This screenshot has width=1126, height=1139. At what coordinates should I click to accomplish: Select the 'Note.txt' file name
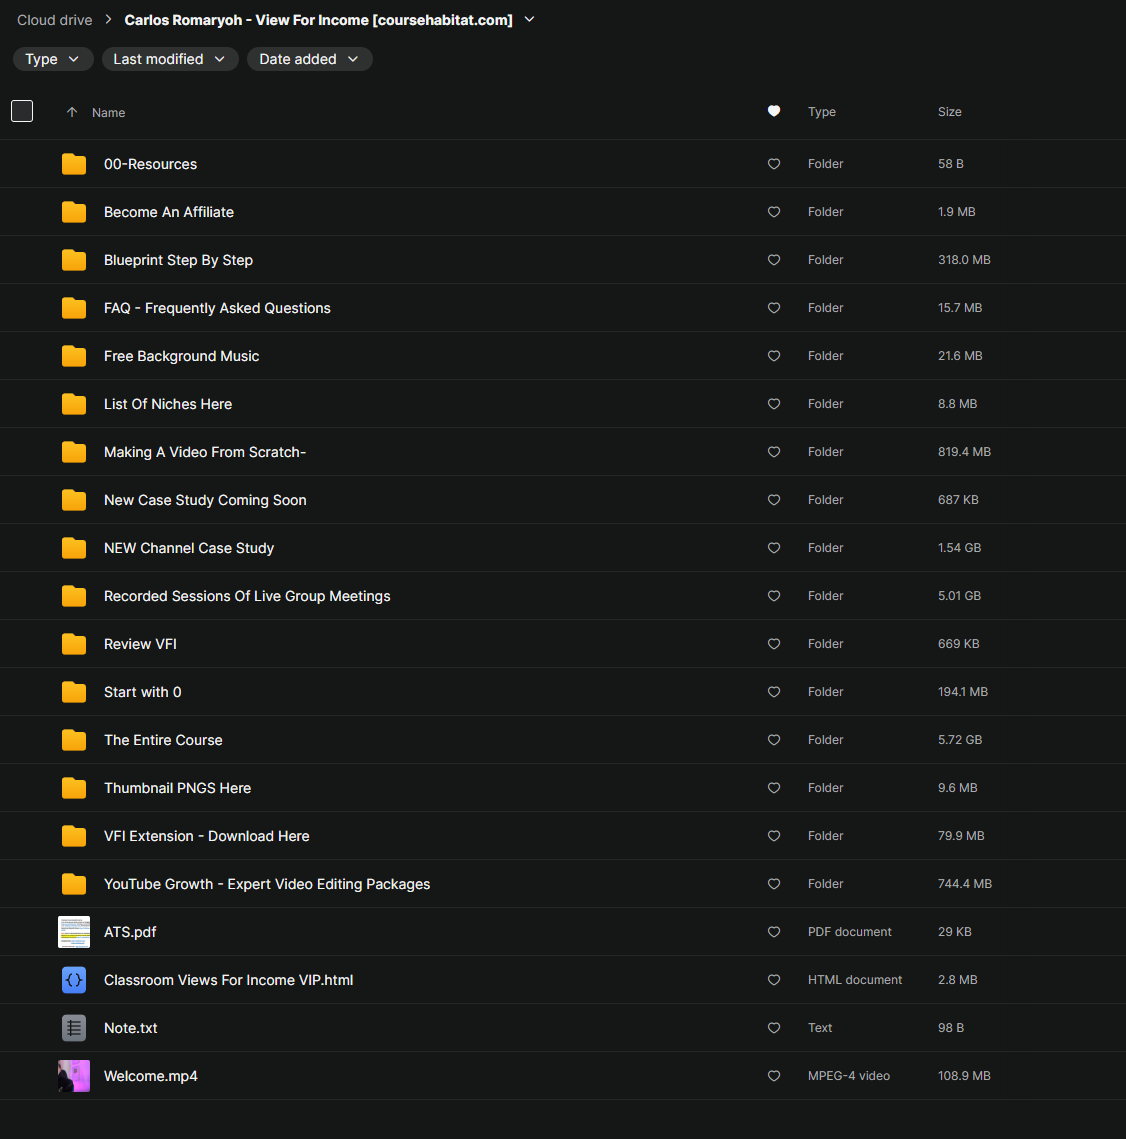coord(131,1029)
